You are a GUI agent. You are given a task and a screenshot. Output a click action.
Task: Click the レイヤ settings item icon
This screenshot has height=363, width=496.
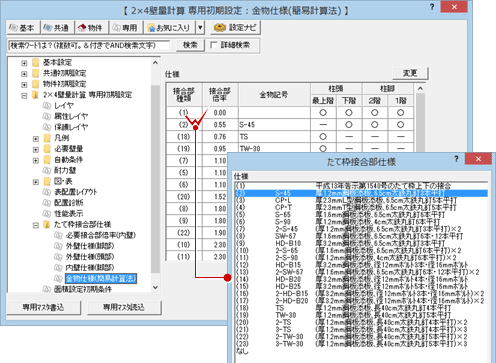coord(47,106)
